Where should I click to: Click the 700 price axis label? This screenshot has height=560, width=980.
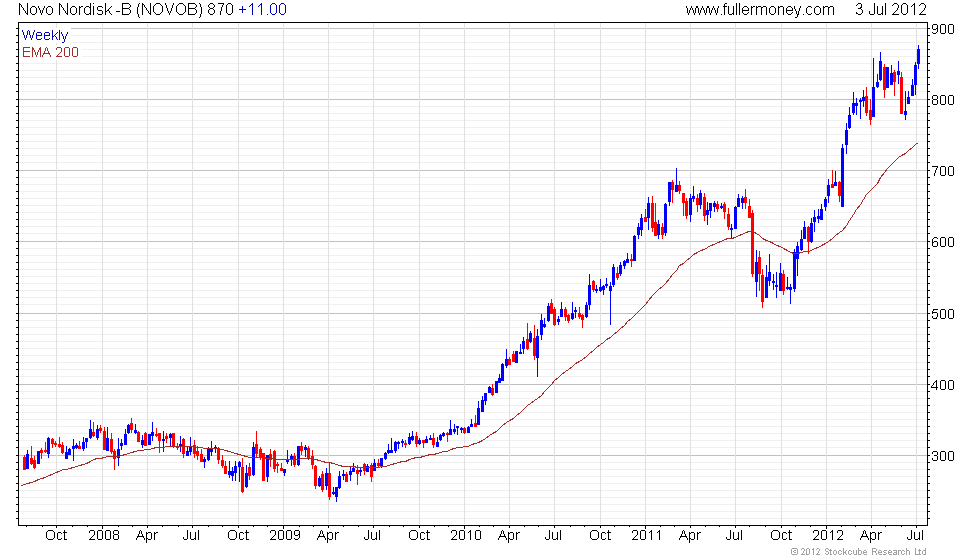(x=942, y=171)
